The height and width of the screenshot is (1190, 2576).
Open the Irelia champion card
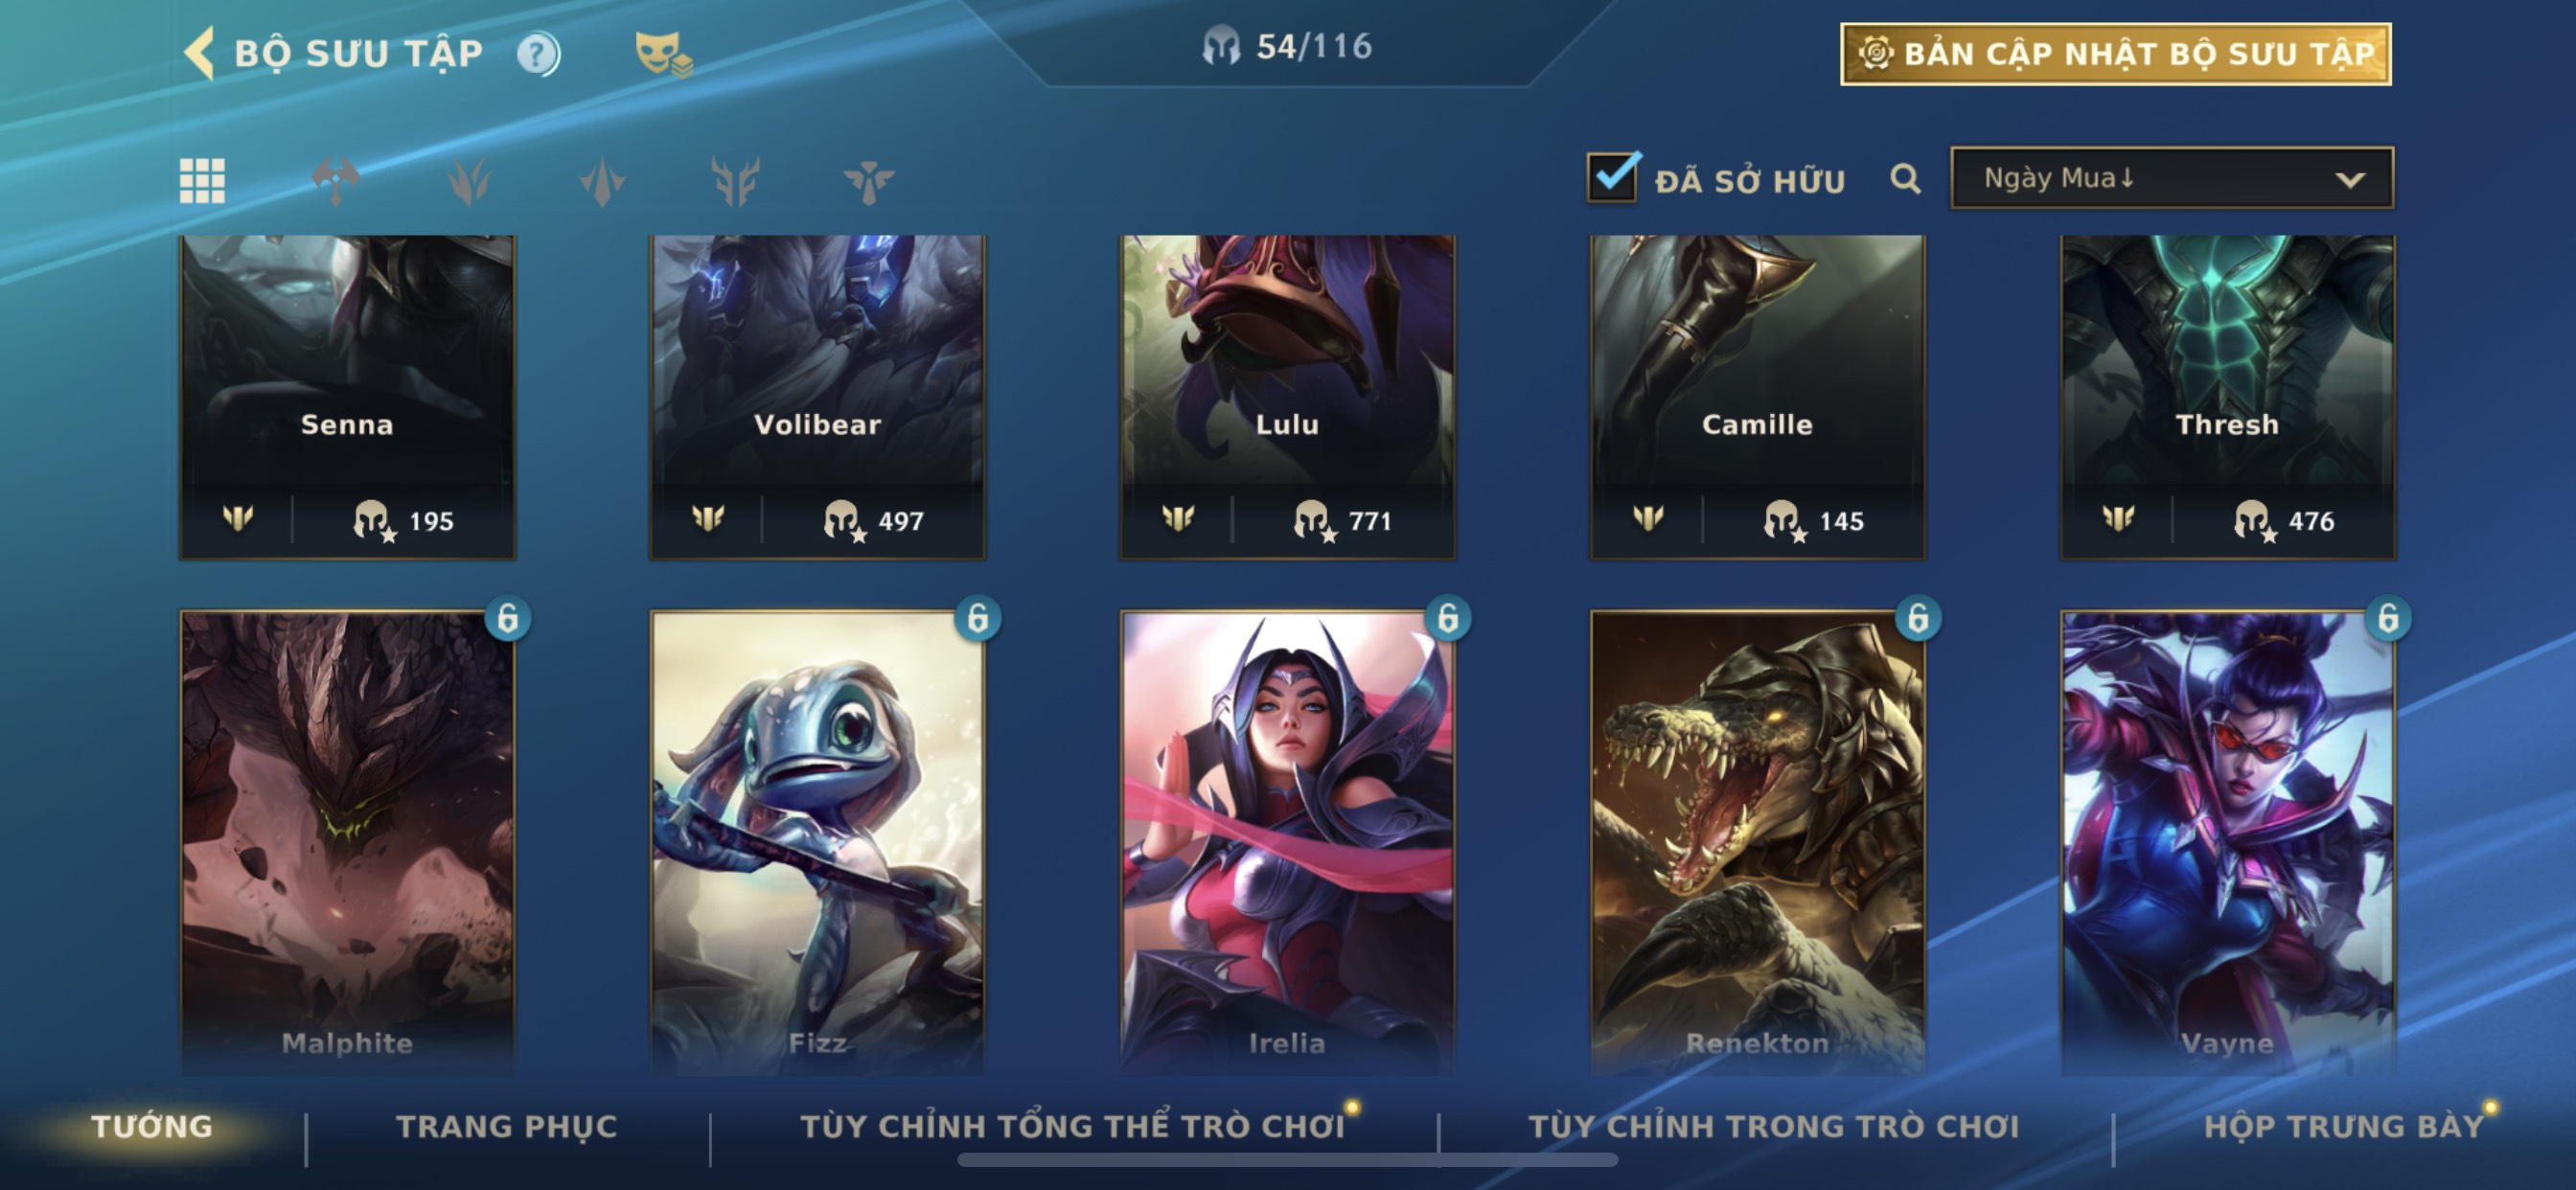[x=1287, y=842]
